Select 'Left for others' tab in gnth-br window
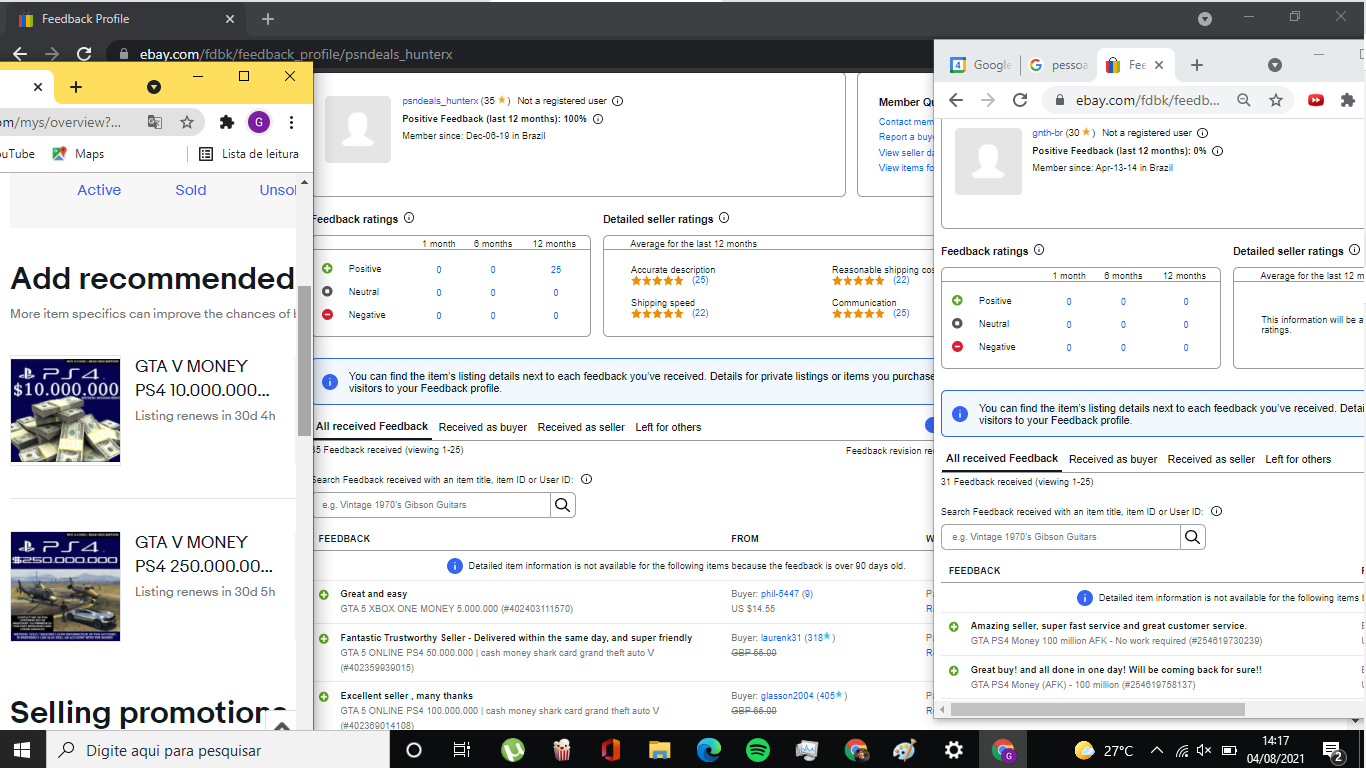This screenshot has height=768, width=1366. 1298,459
